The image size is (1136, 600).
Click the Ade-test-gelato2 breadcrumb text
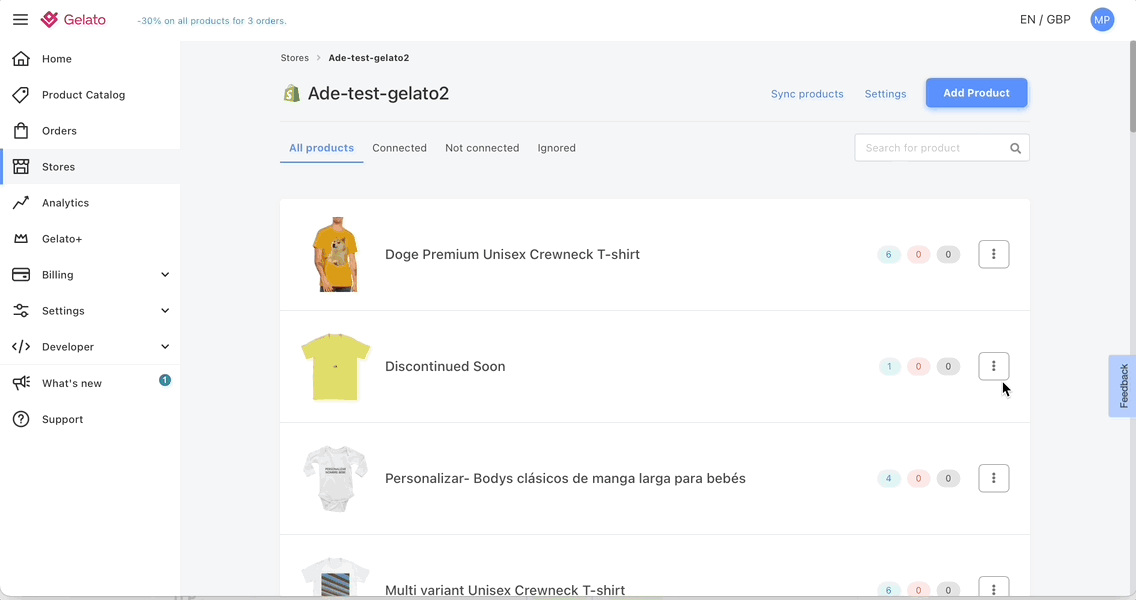[369, 58]
